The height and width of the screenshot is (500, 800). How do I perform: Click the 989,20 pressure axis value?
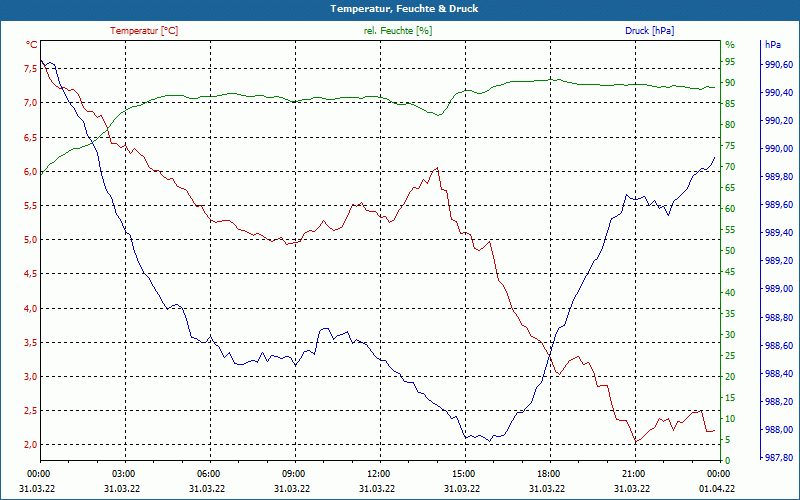click(779, 261)
